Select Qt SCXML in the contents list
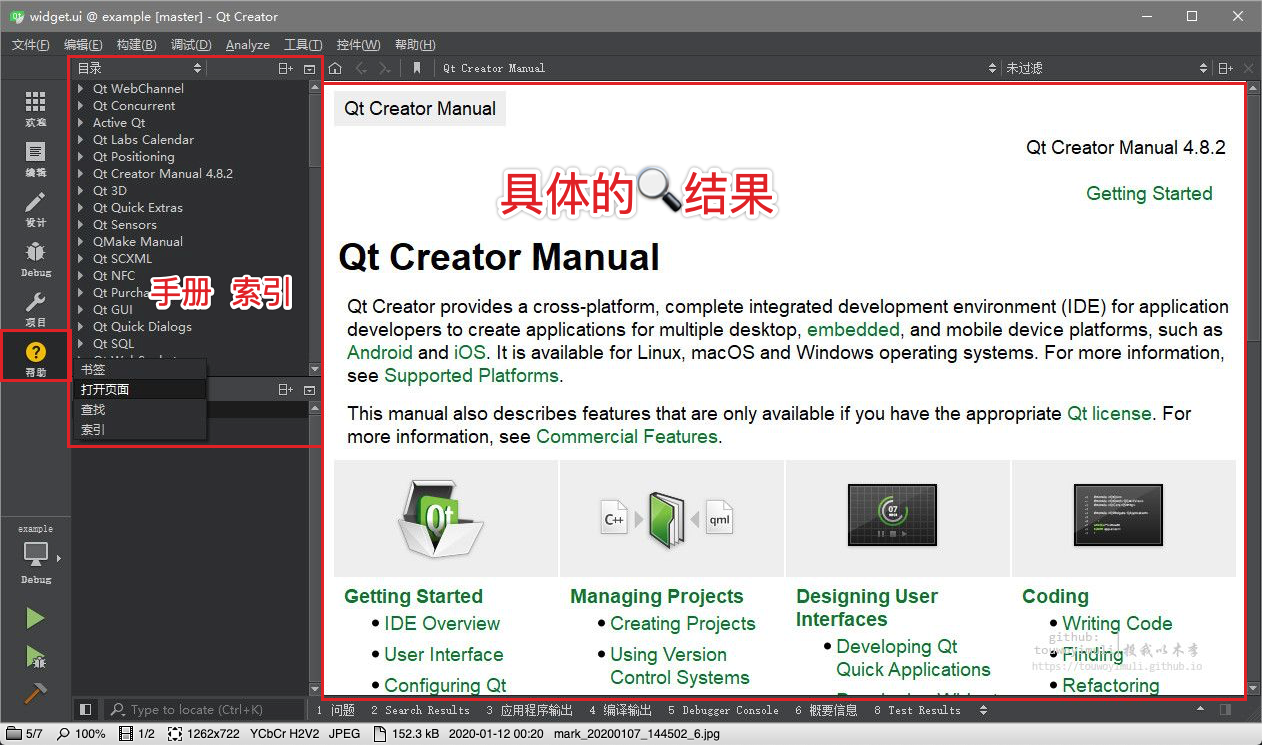Viewport: 1262px width, 745px height. pyautogui.click(x=123, y=259)
